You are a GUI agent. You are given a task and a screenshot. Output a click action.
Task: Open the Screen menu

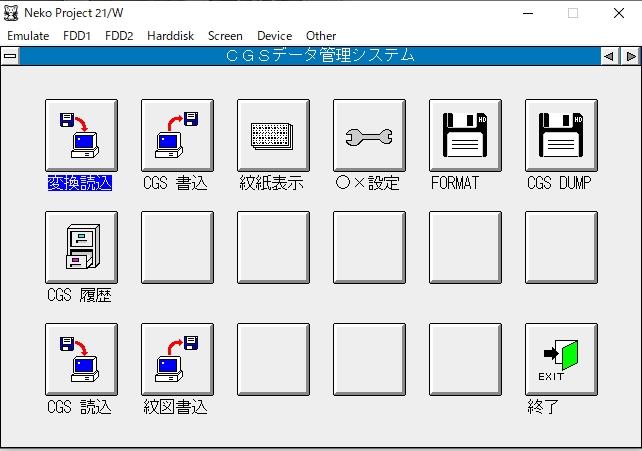click(225, 36)
